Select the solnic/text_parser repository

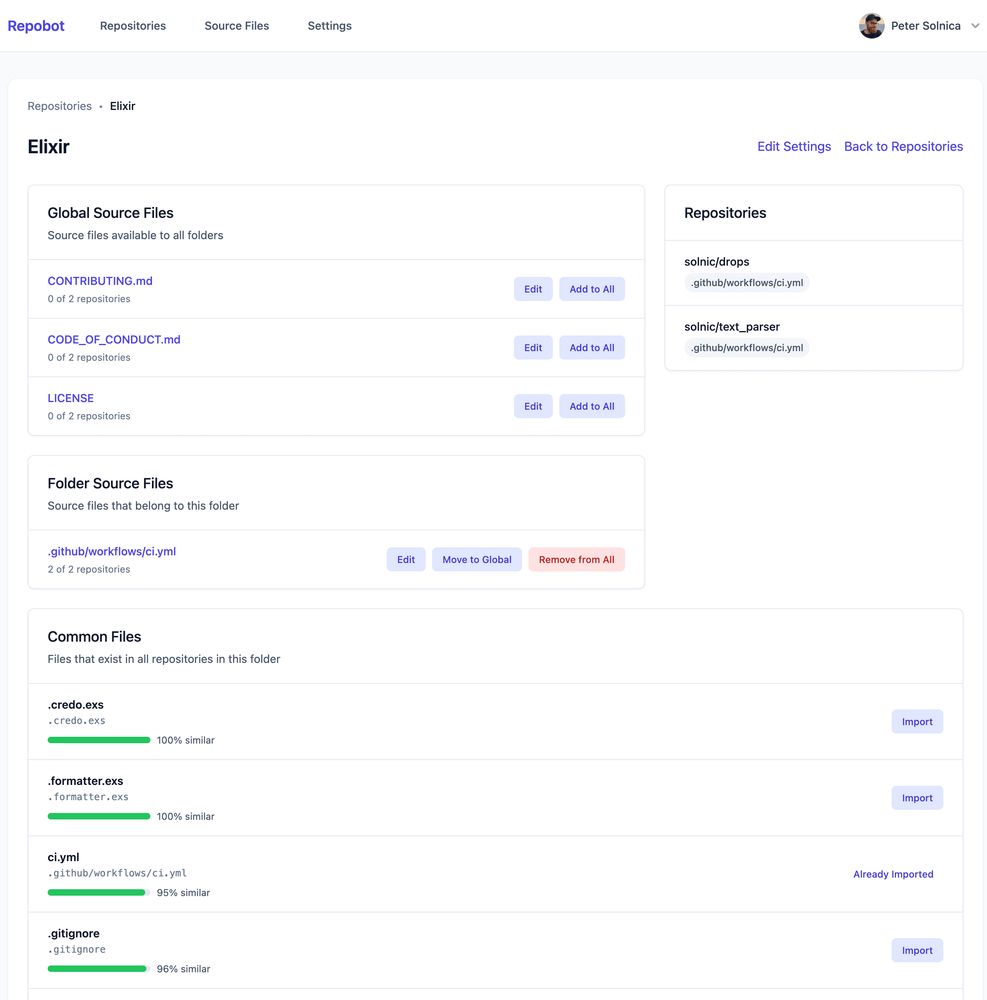pos(732,327)
